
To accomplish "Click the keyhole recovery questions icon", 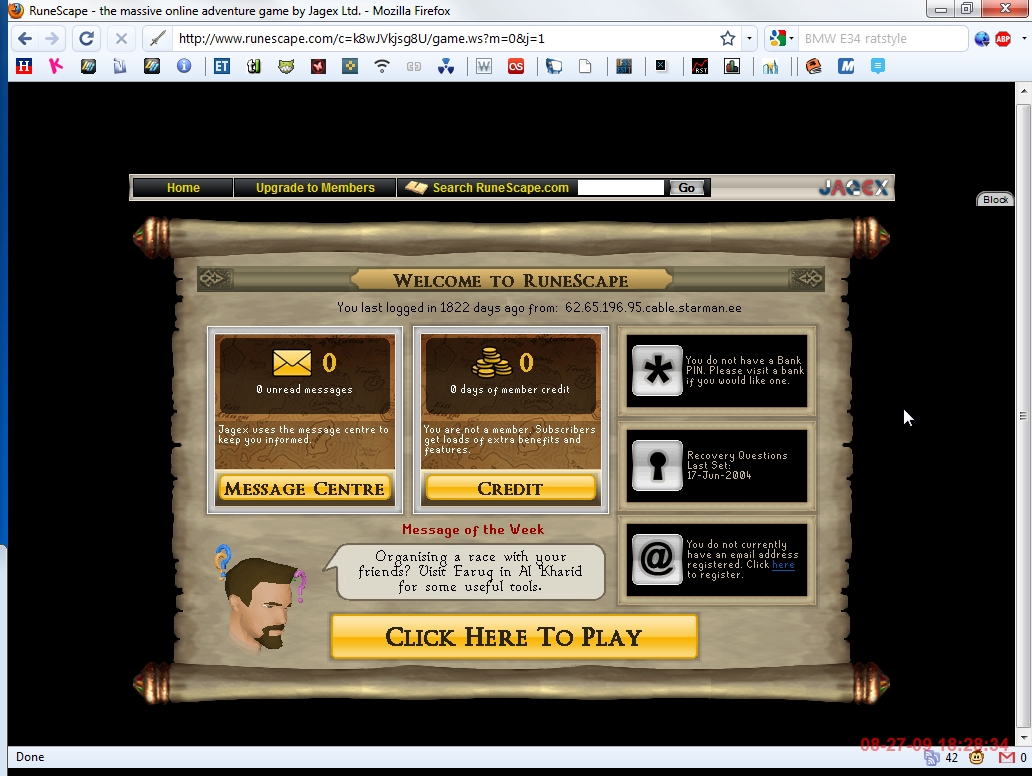I will click(657, 465).
